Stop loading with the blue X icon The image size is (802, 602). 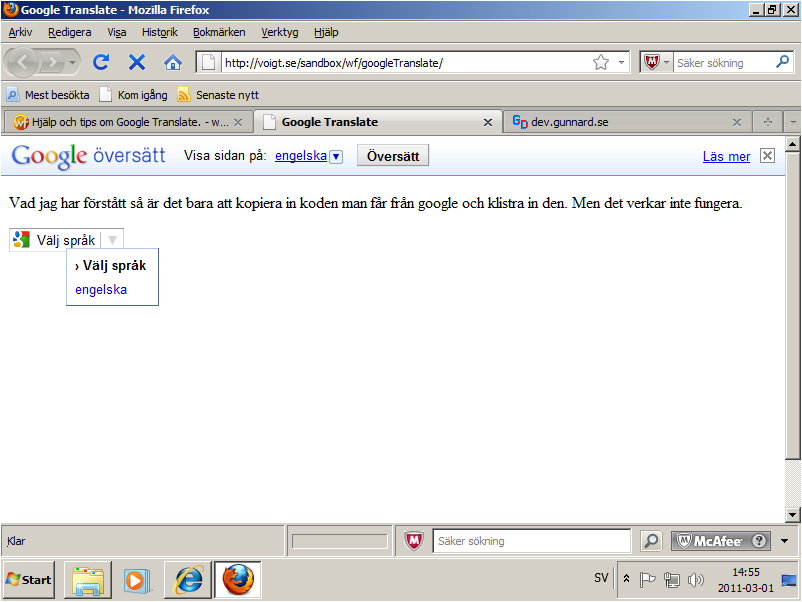point(137,62)
